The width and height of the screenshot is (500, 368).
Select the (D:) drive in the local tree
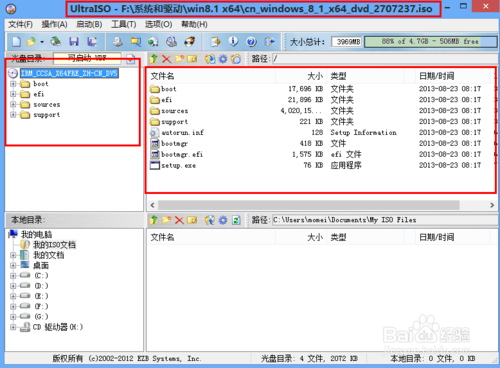tap(41, 286)
